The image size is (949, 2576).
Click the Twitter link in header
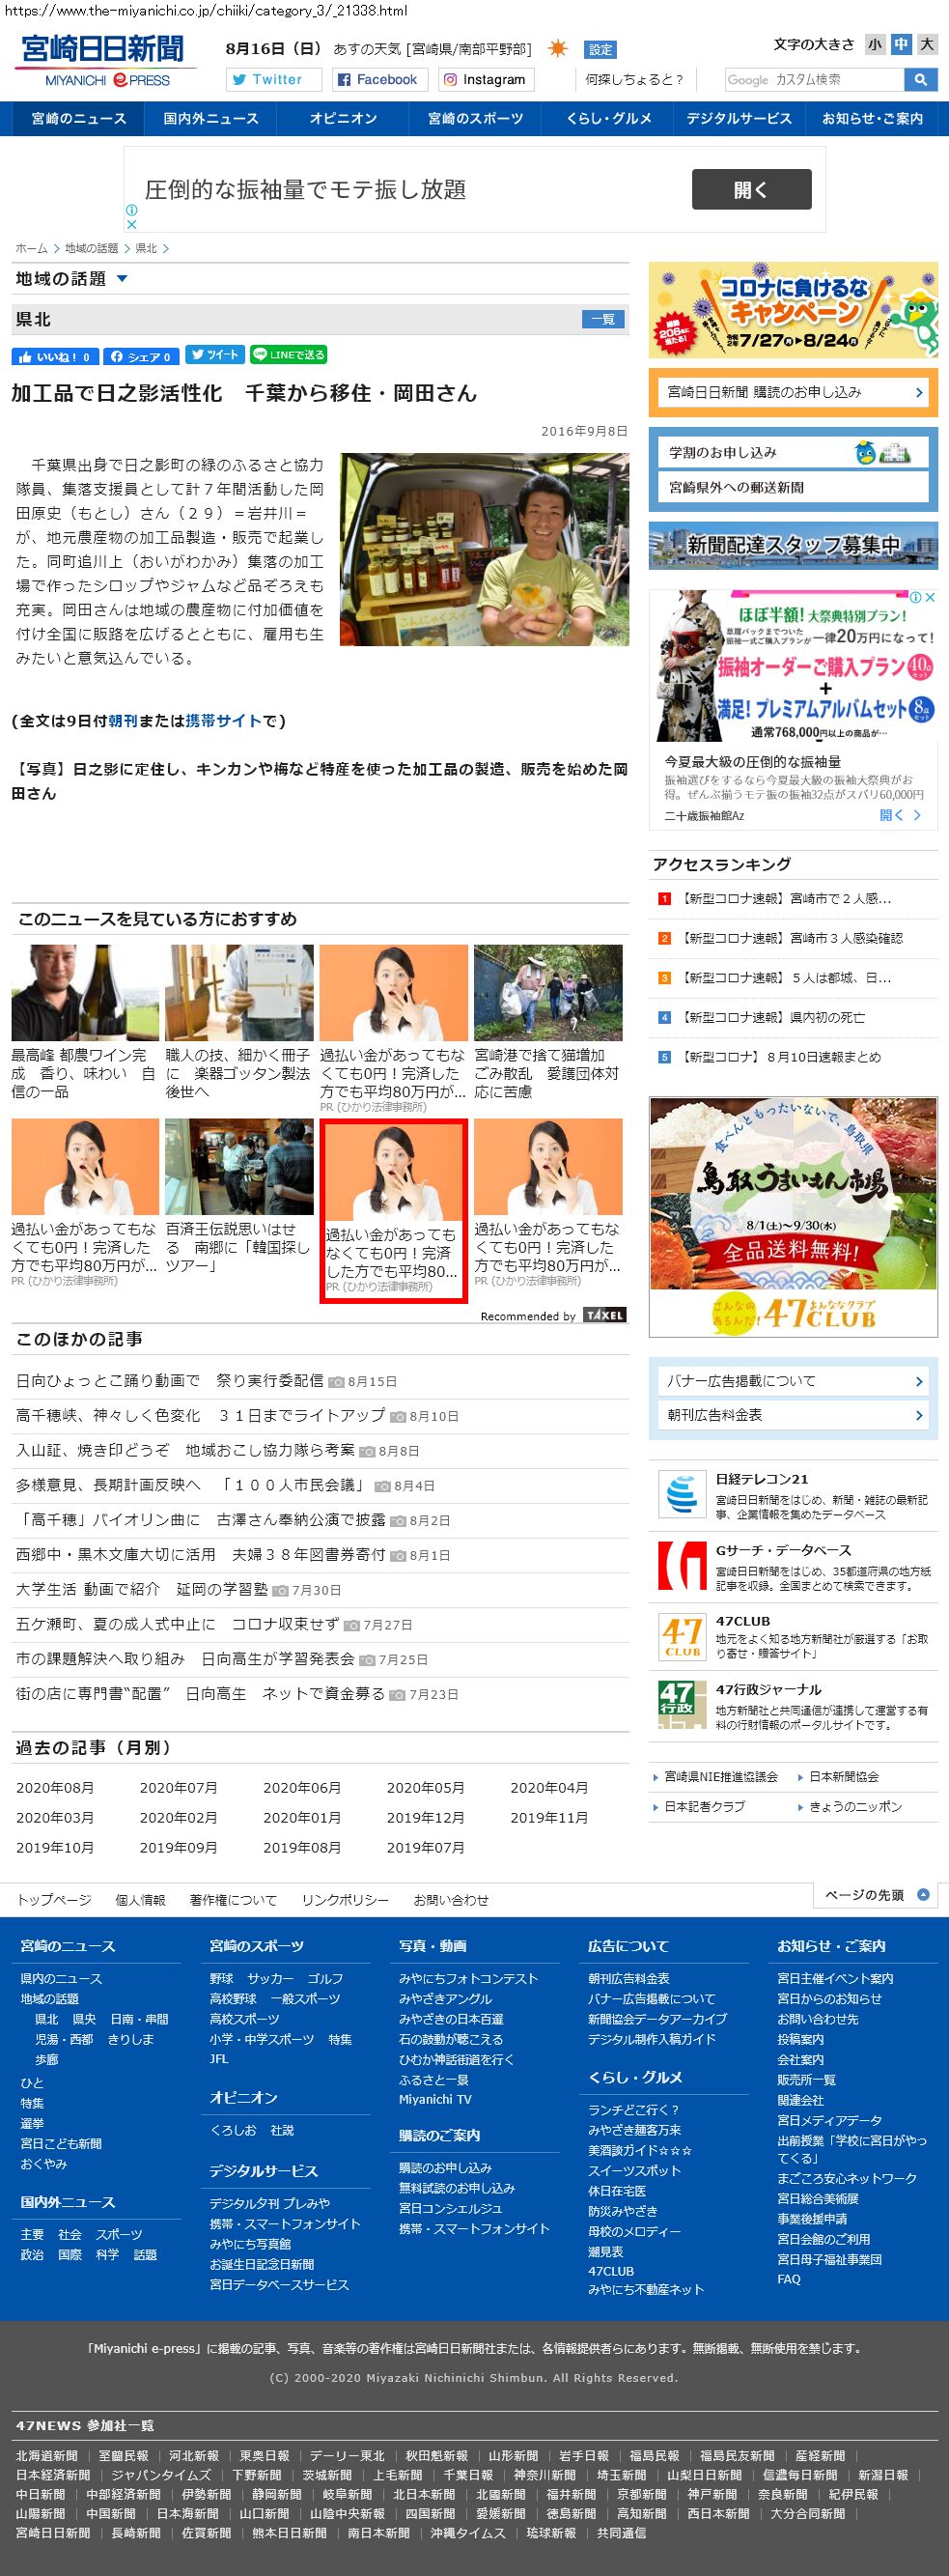(274, 80)
